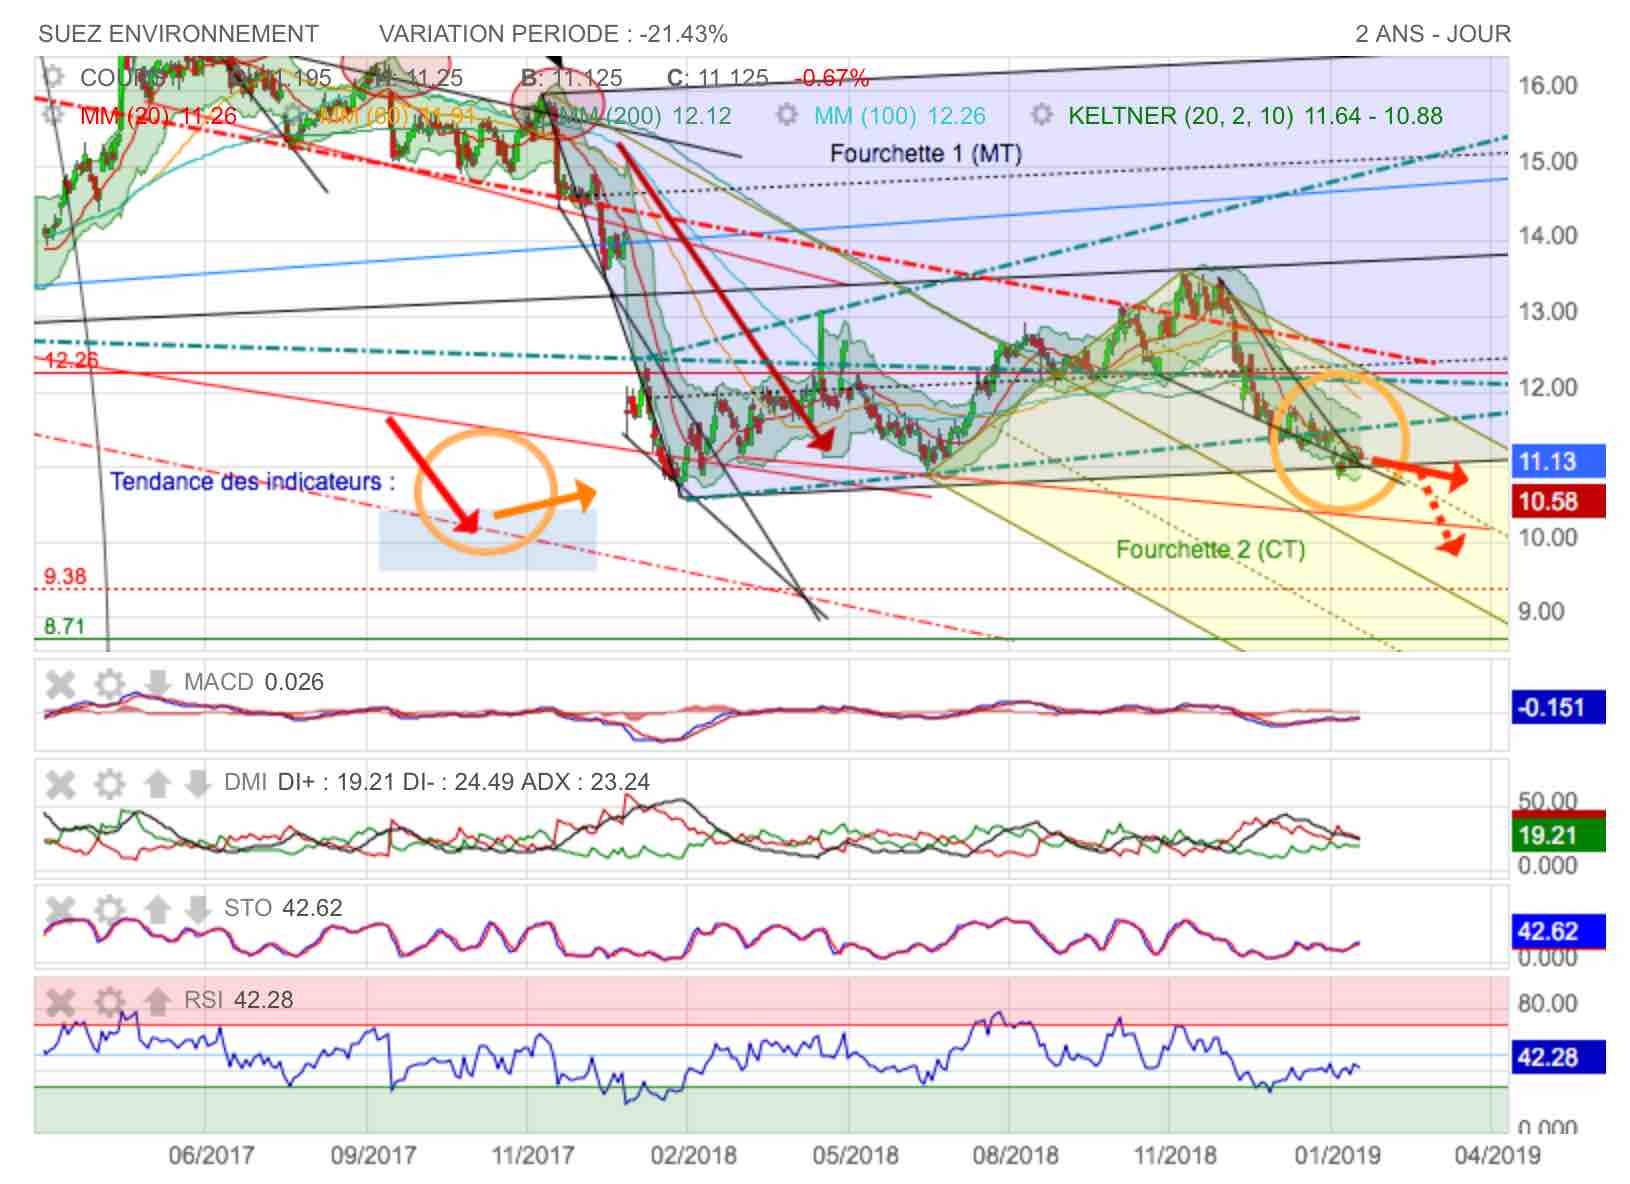The image size is (1630, 1184).
Task: Open the STO indicator settings gear
Action: (109, 909)
